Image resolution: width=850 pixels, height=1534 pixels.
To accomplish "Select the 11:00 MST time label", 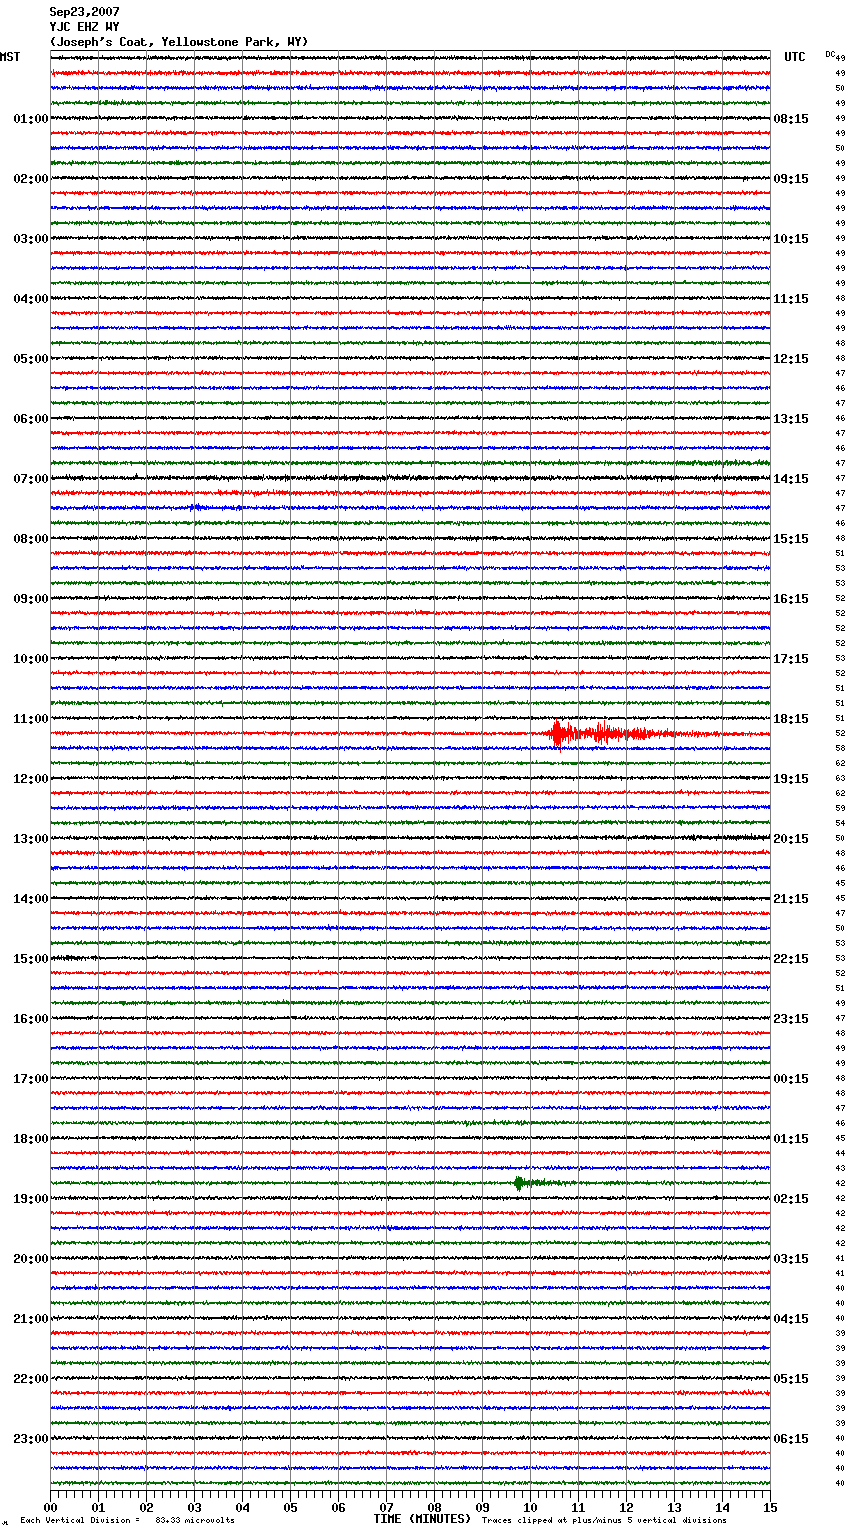I will tap(31, 719).
